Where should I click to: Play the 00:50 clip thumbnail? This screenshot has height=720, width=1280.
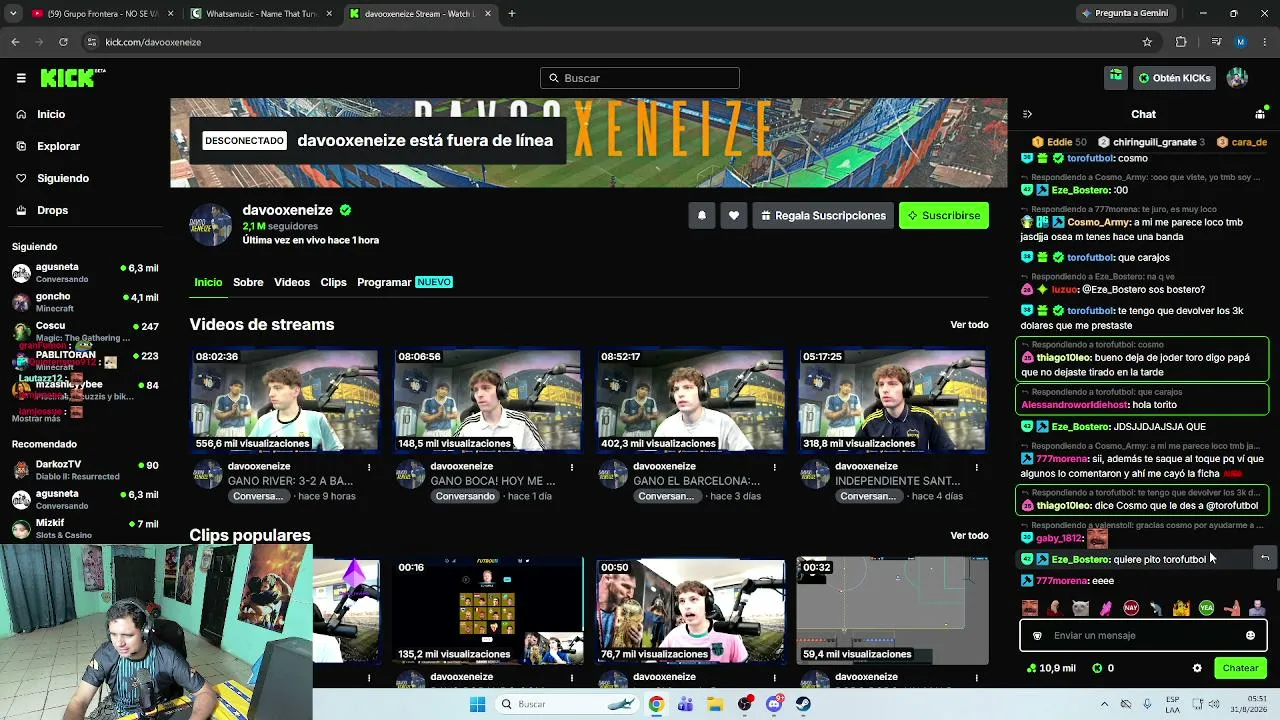[x=690, y=611]
